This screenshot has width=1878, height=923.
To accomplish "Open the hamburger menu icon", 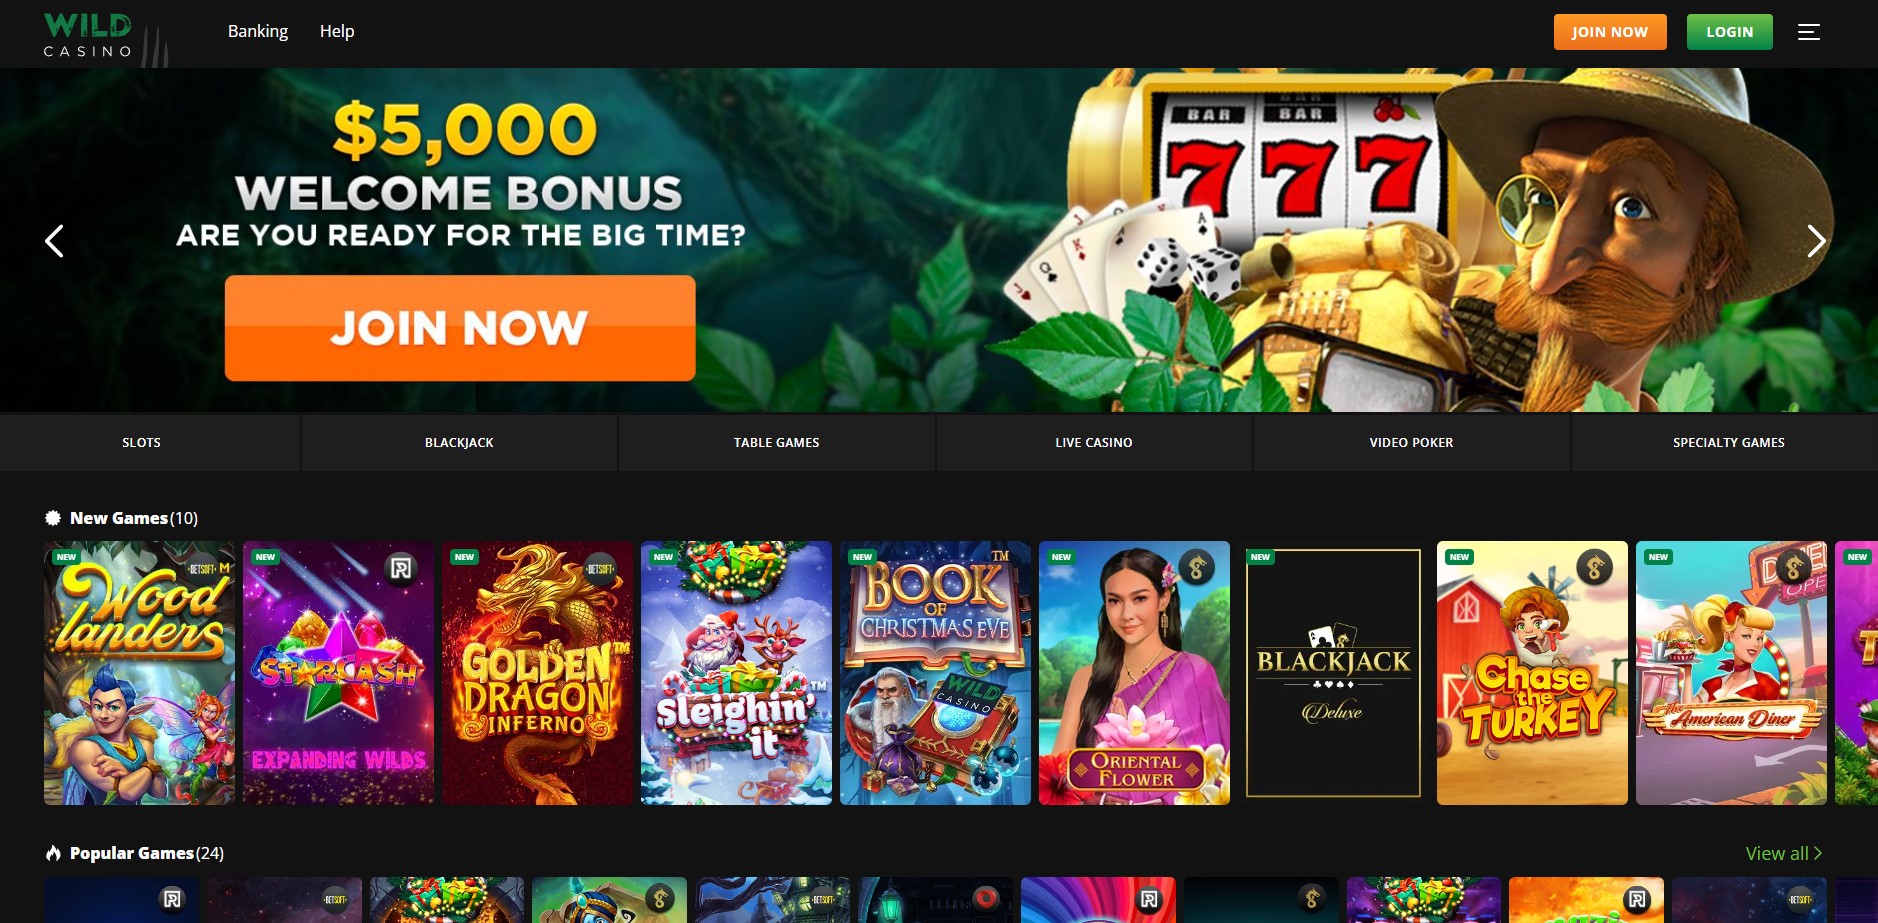I will 1808,32.
